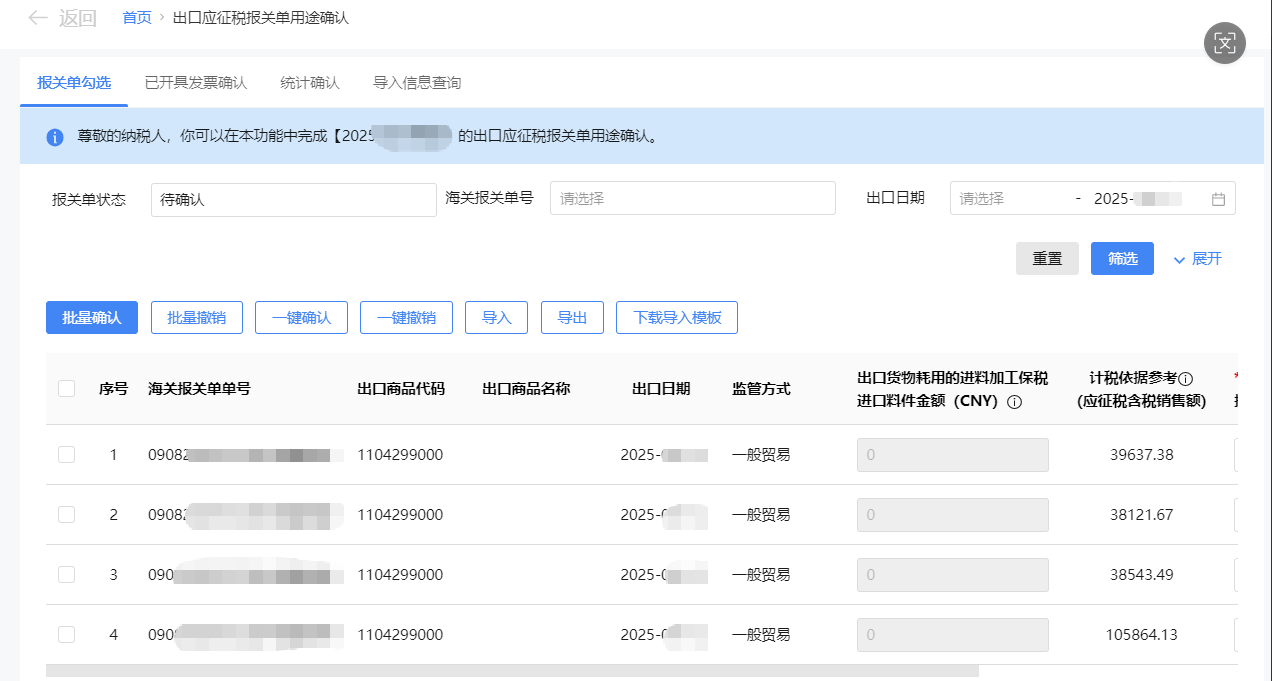The width and height of the screenshot is (1272, 681).
Task: Open the export date calendar icon
Action: (x=1218, y=199)
